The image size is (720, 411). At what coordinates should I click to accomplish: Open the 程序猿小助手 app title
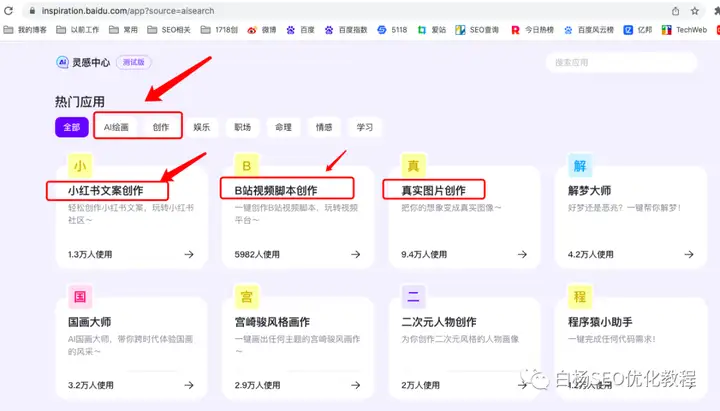tap(600, 322)
